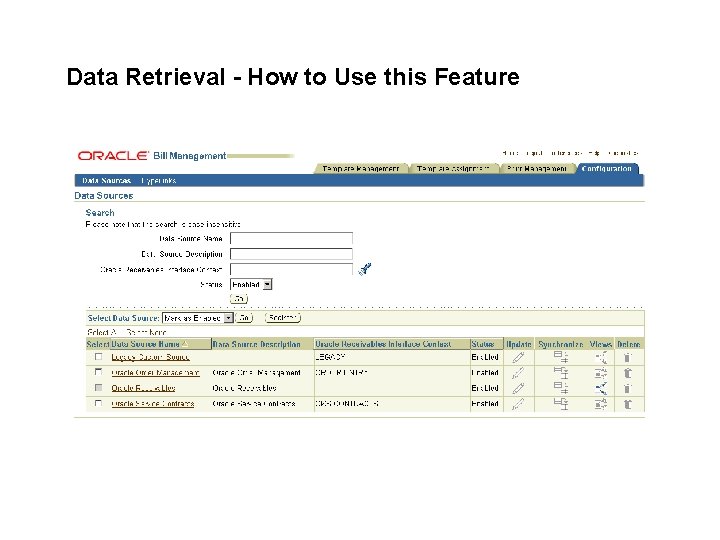Open Views for Oracle Order Management
Screen dimensions: 720x540
pos(601,373)
